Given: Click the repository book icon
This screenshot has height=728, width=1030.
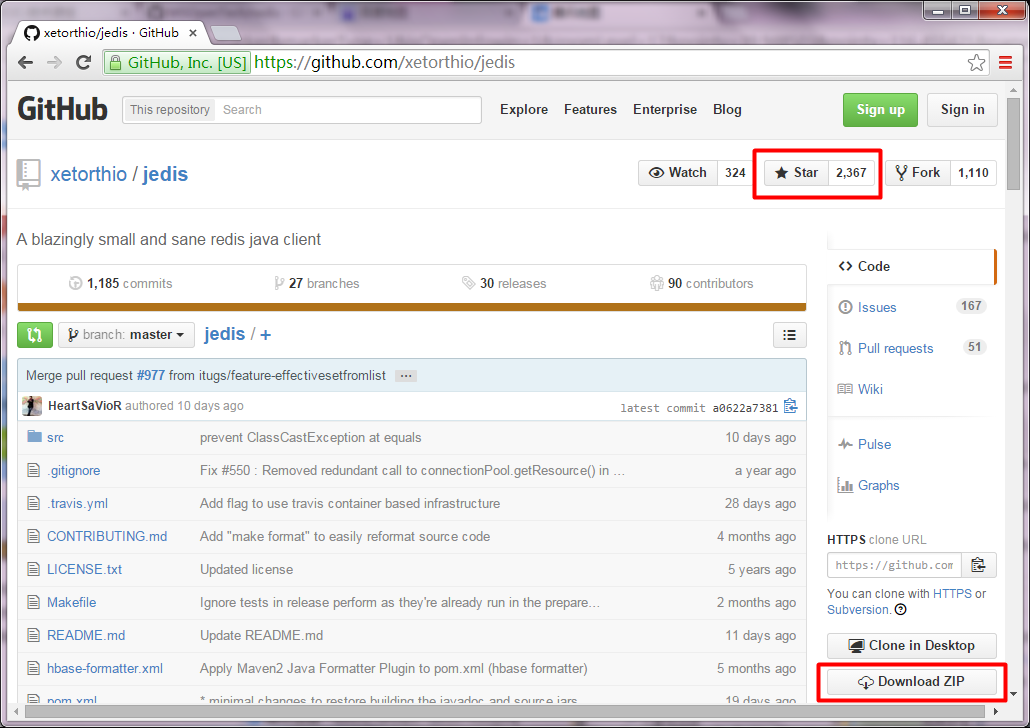Looking at the screenshot, I should pyautogui.click(x=28, y=175).
